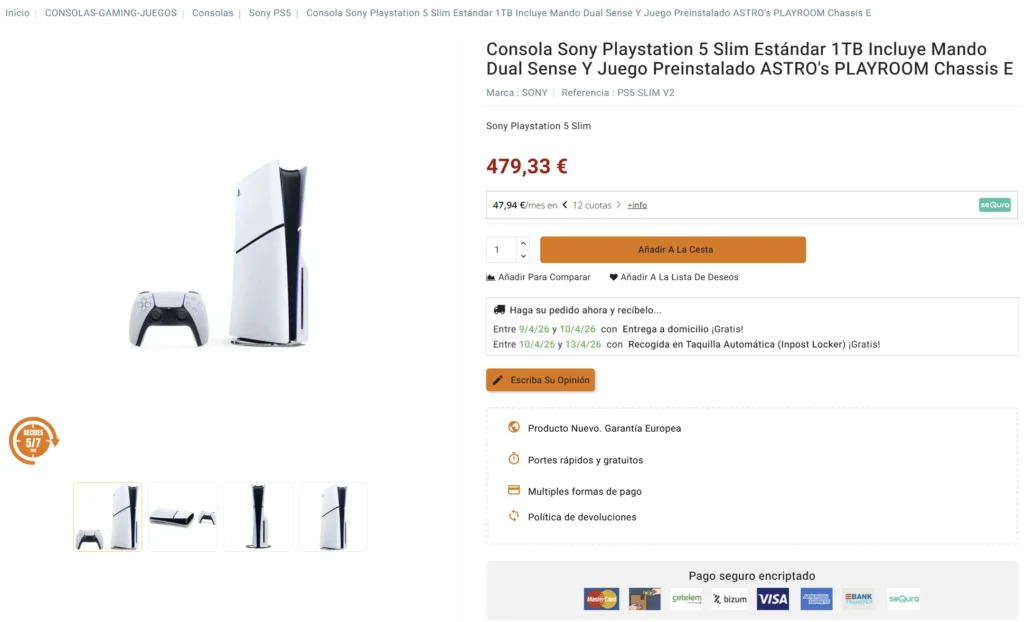
Task: Click the stopwatch icon beside Portes rápidos
Action: (x=513, y=460)
